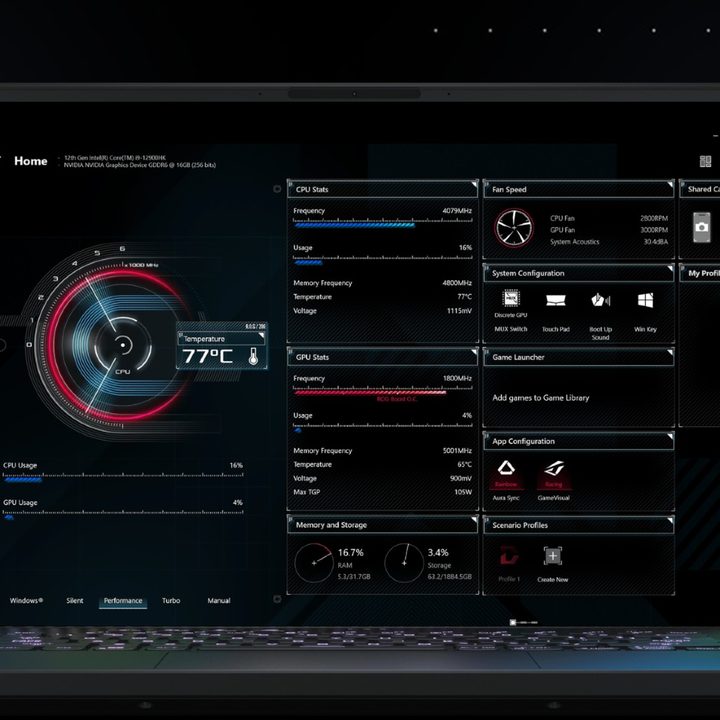This screenshot has height=720, width=720.
Task: Click the Home page title
Action: [x=31, y=161]
